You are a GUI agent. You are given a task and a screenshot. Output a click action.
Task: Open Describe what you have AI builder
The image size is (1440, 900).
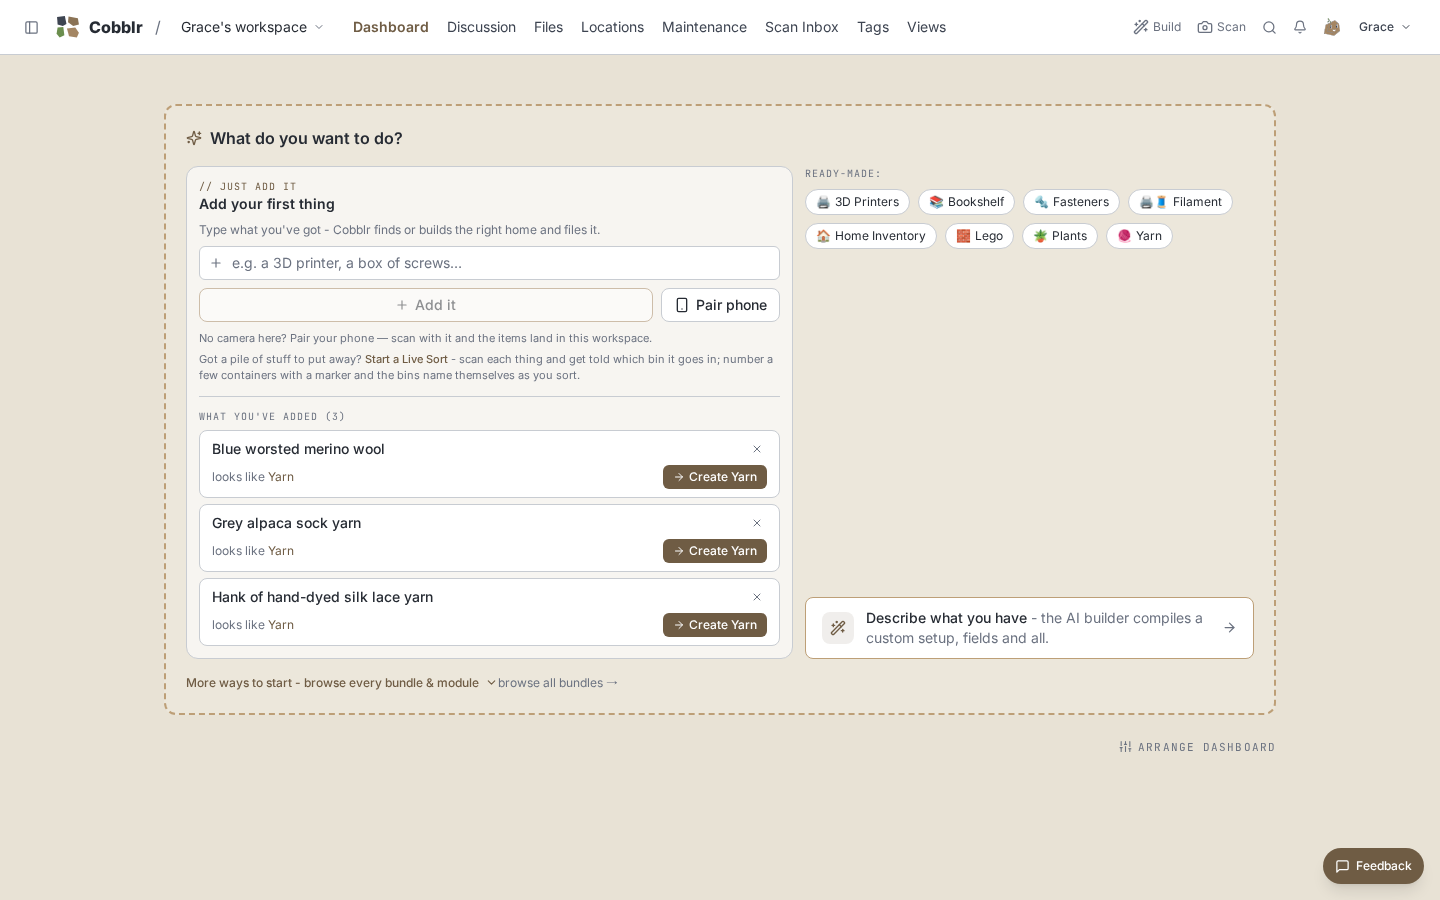pos(1029,628)
